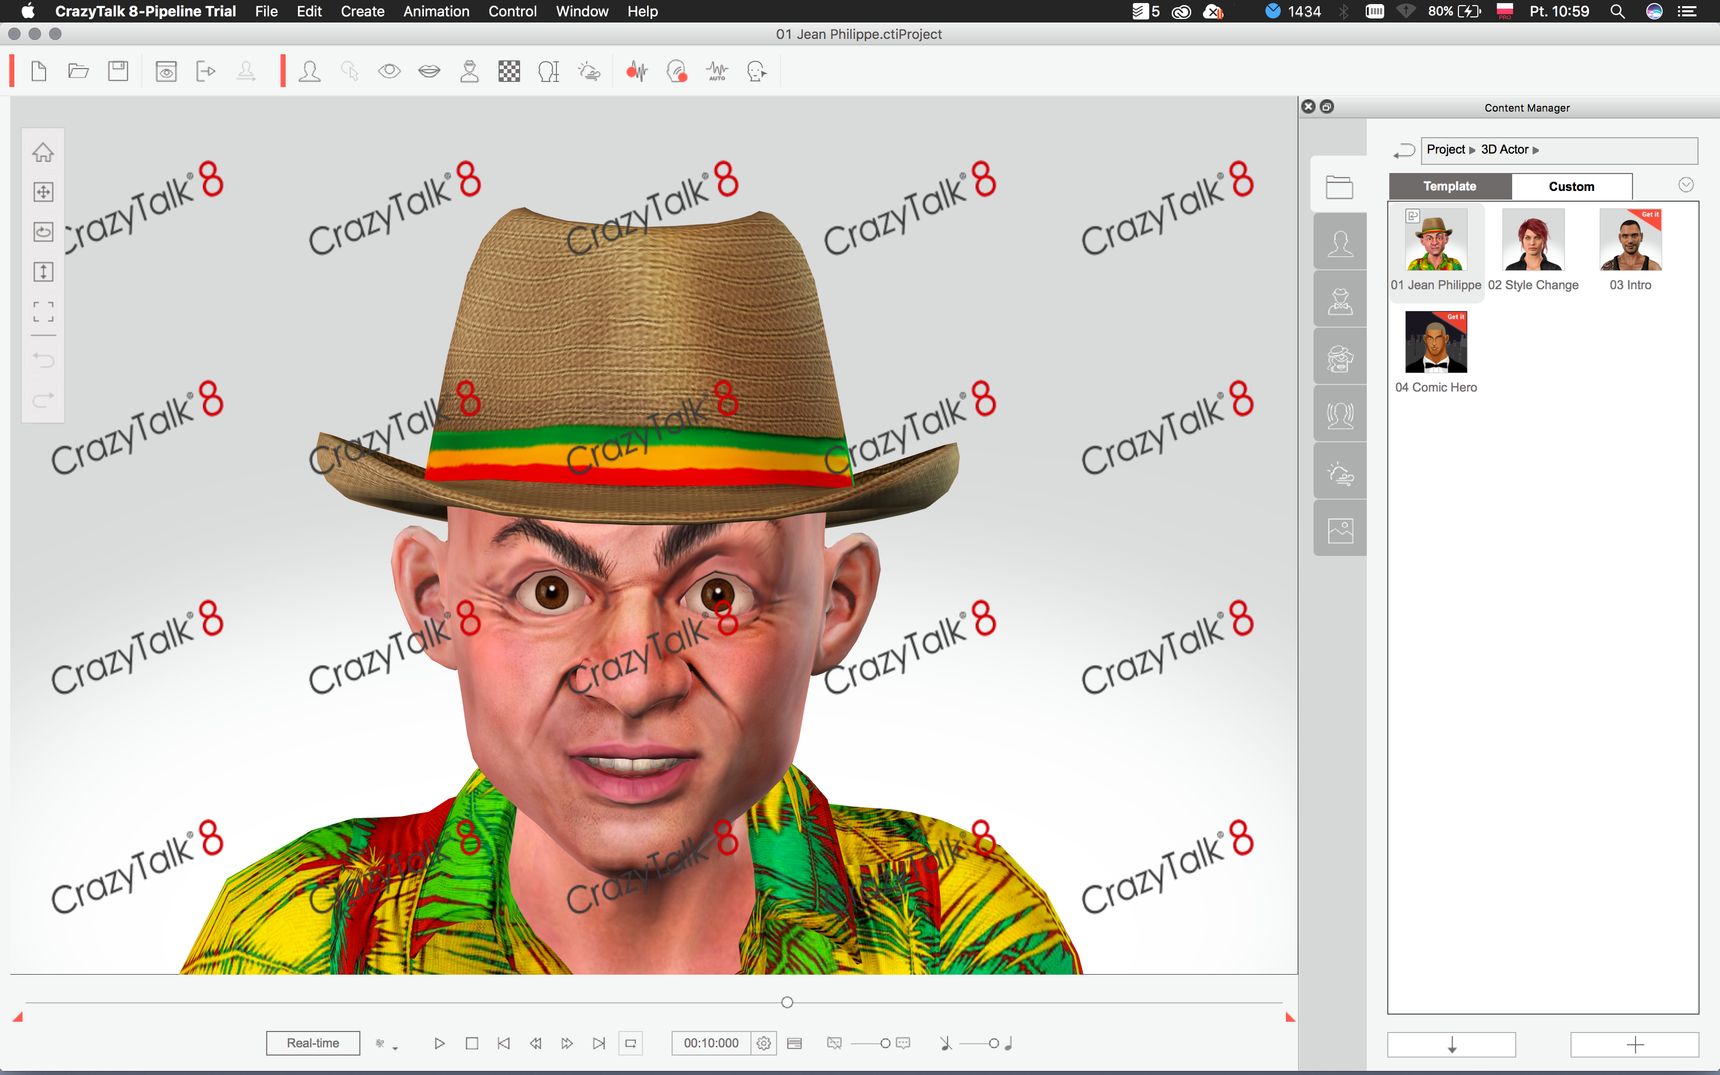
Task: Open the actor accessories icon with the hat
Action: click(469, 71)
